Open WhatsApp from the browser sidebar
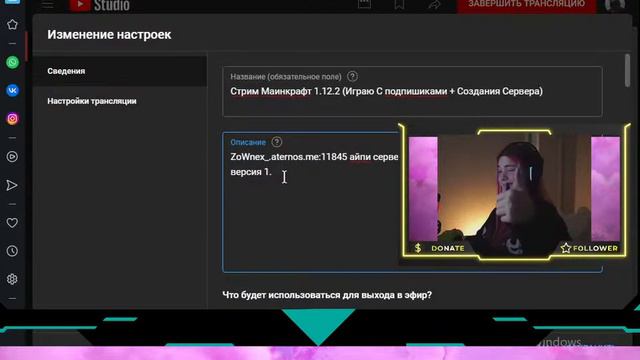Screen dimensions: 640x360 [x=12, y=62]
